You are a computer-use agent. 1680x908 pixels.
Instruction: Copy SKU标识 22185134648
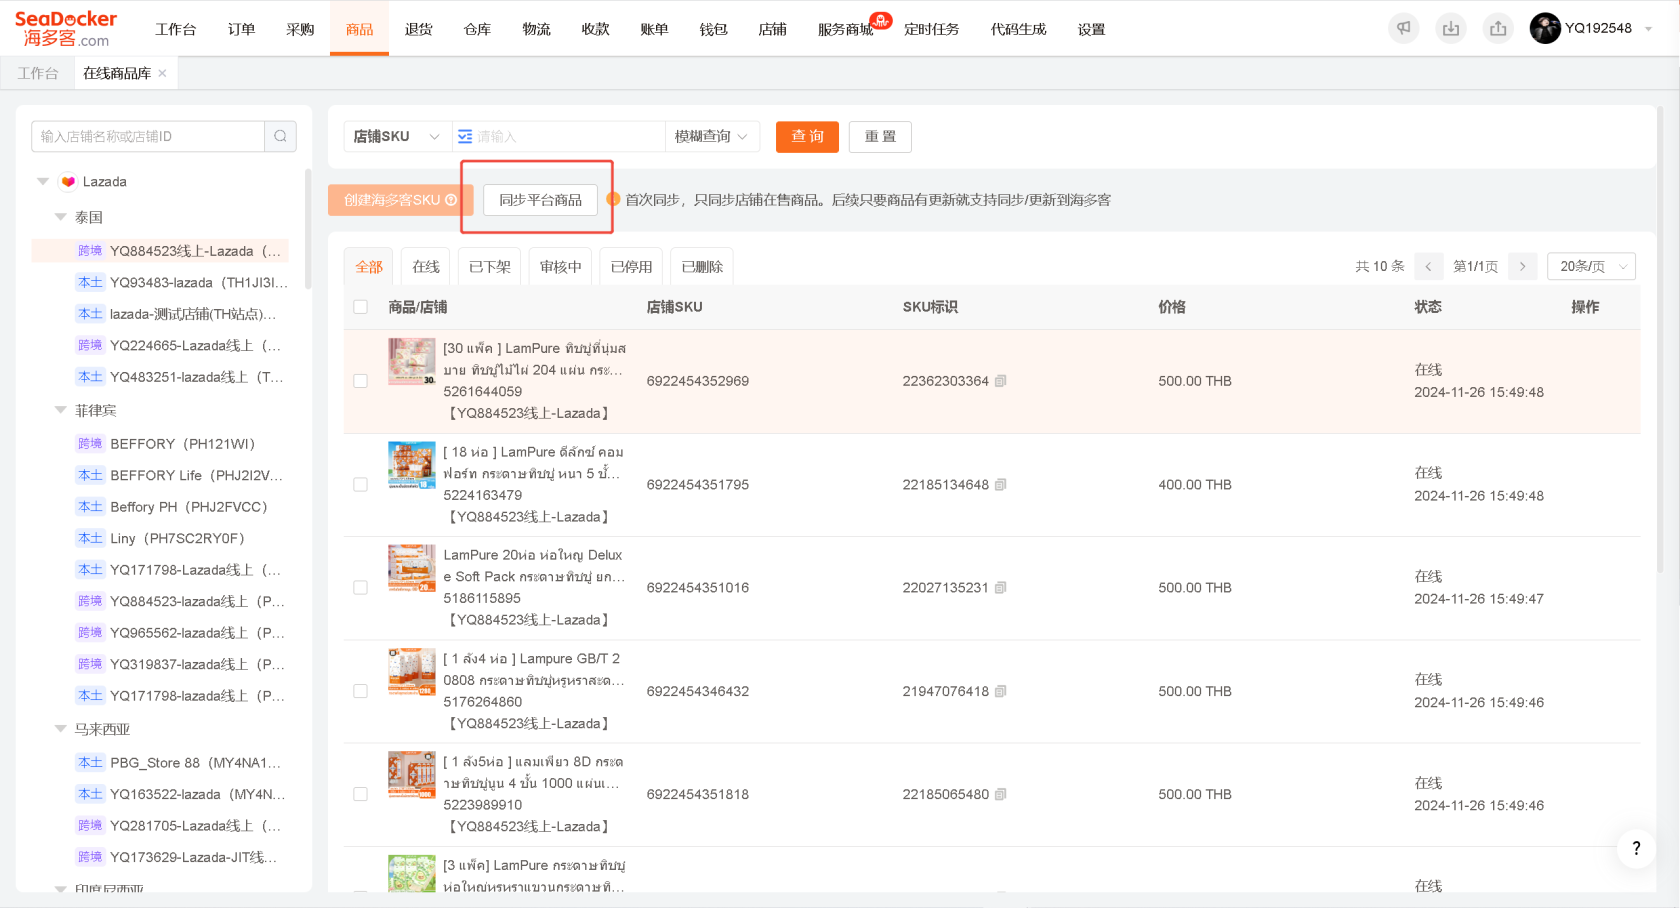coord(1001,485)
